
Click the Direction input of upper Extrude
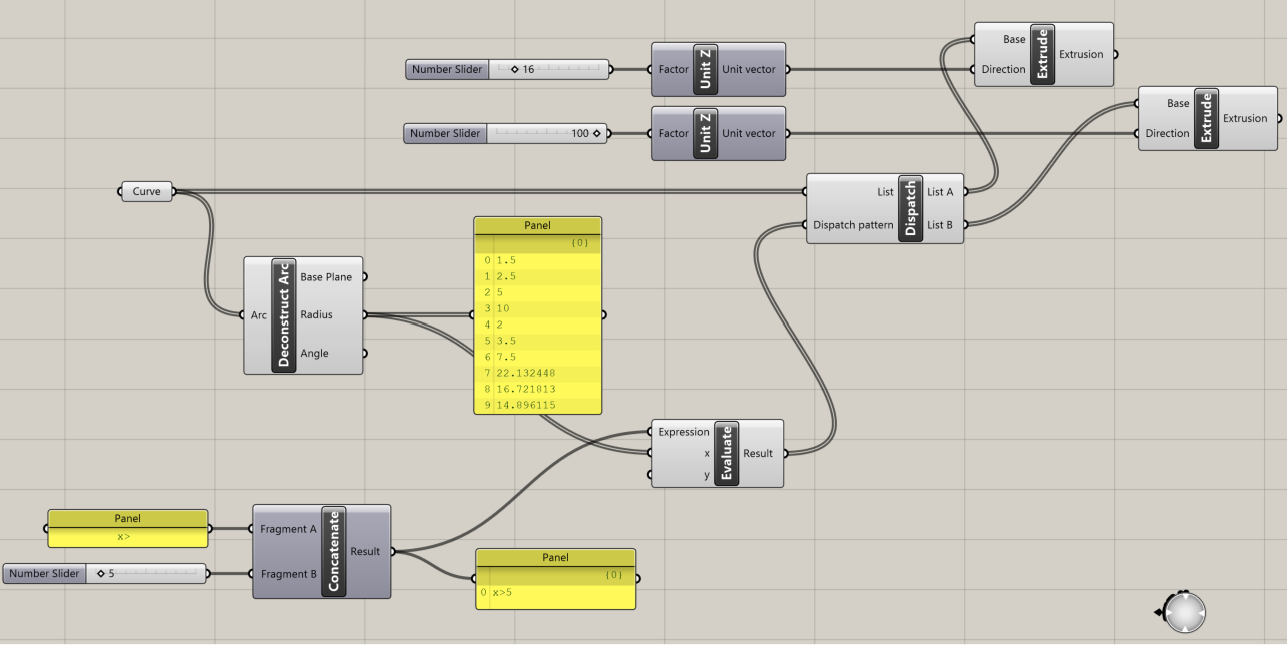click(1003, 69)
